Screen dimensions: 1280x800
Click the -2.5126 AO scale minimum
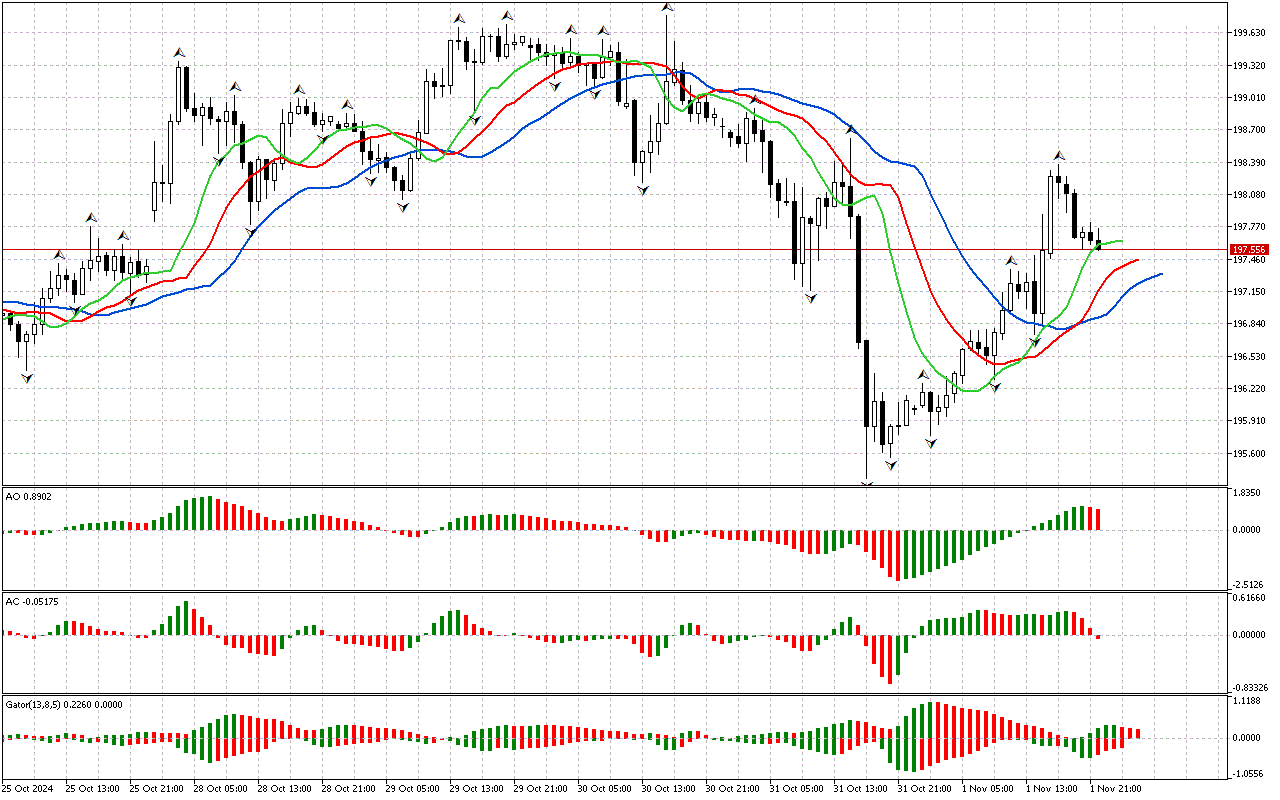[1247, 584]
